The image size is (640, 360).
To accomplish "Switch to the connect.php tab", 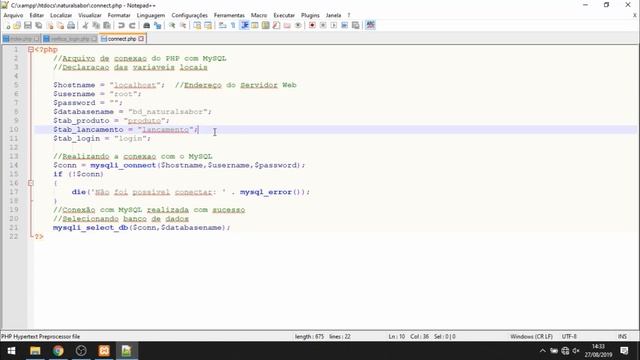I will pyautogui.click(x=122, y=39).
